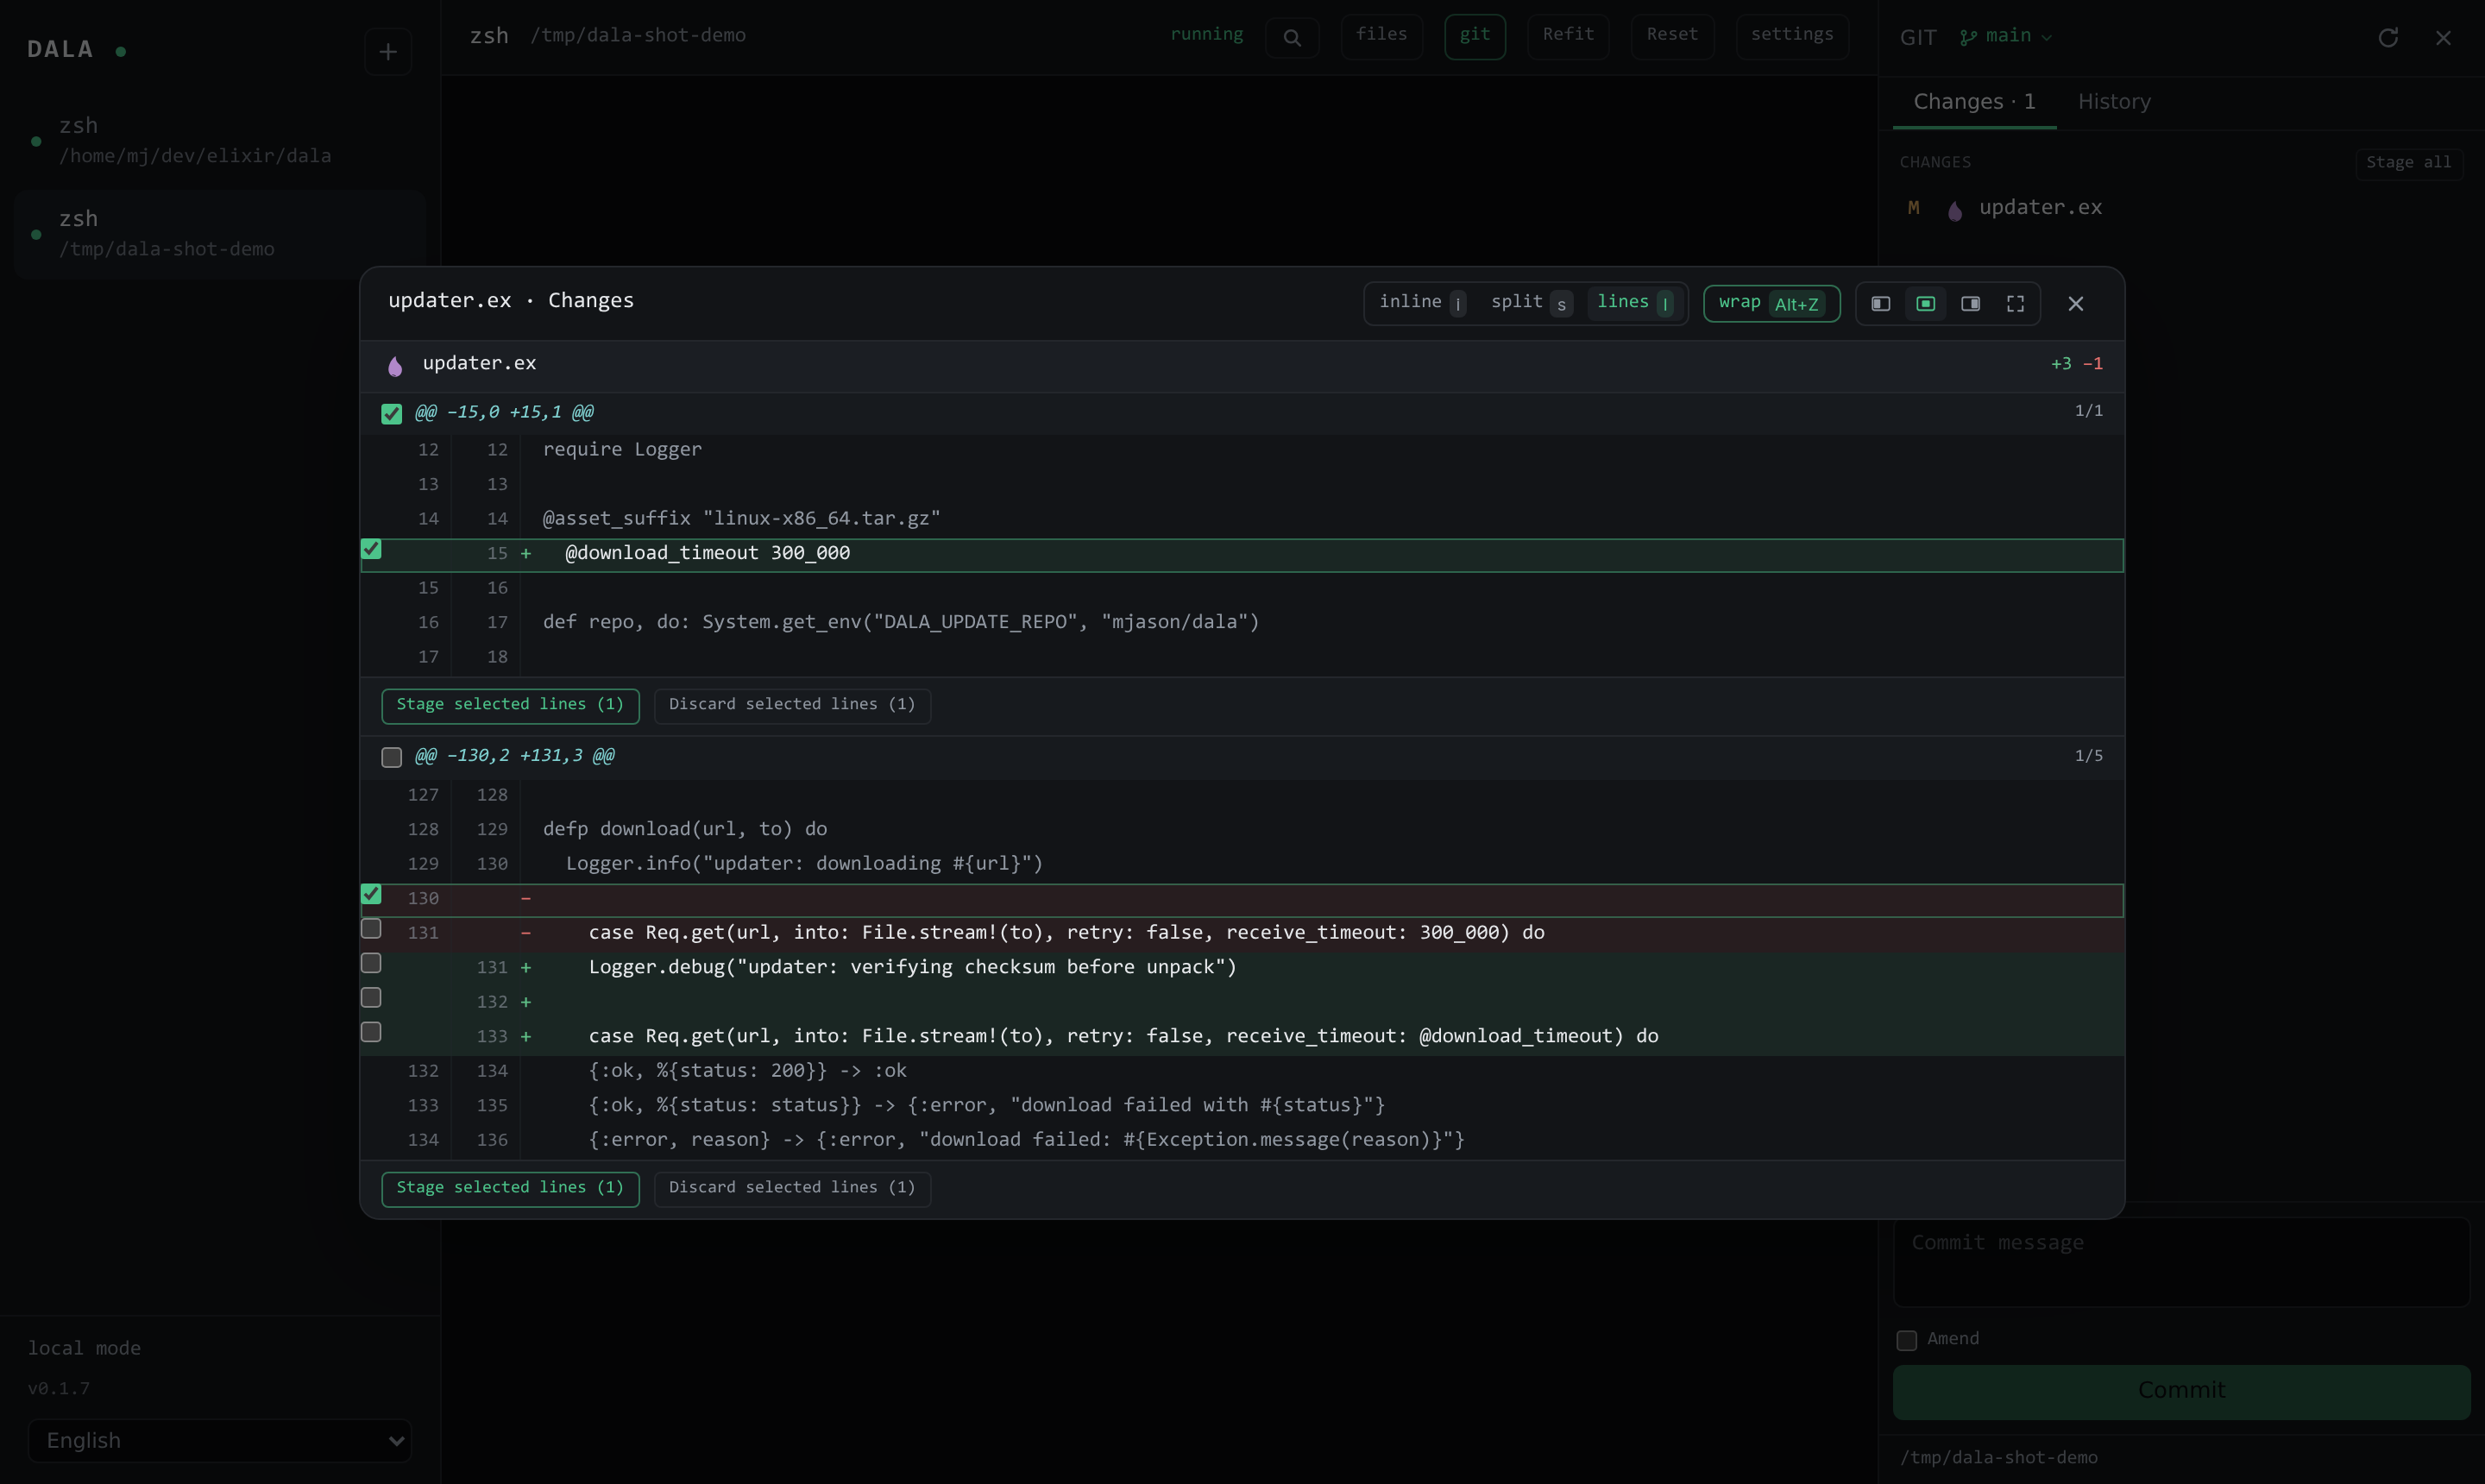Select the zsh session at /home/mj/dev/elixir/dala
The width and height of the screenshot is (2485, 1484).
220,140
